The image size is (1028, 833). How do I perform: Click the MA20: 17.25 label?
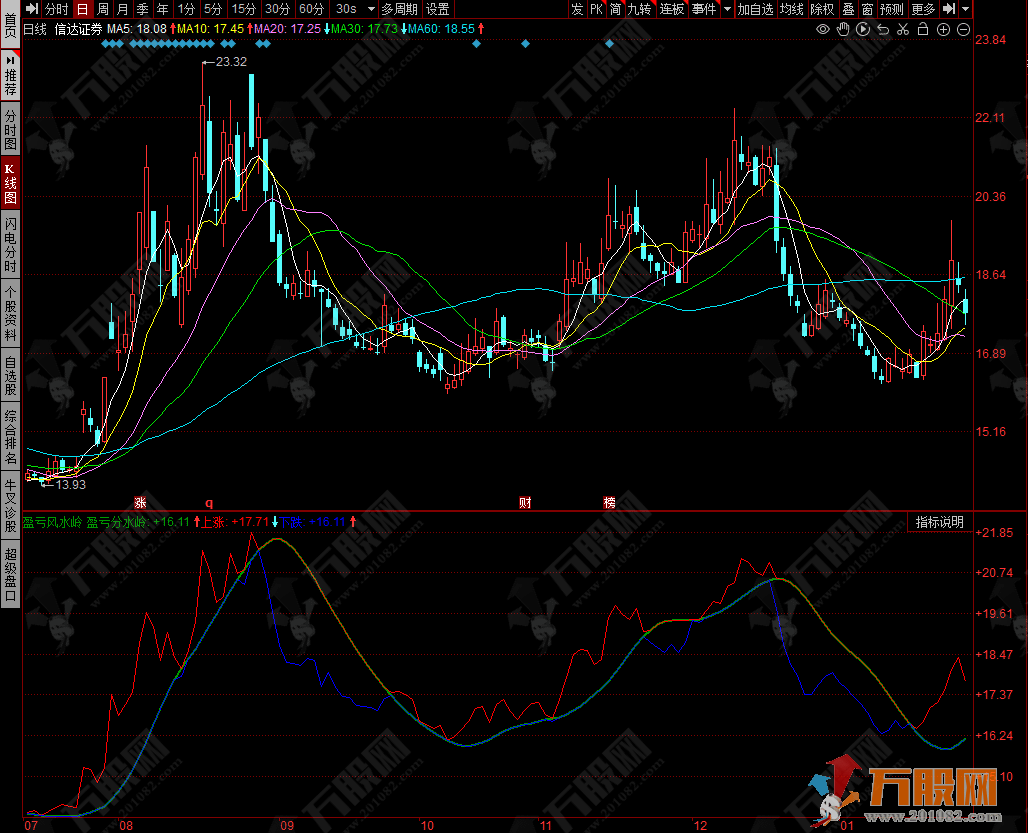(288, 29)
